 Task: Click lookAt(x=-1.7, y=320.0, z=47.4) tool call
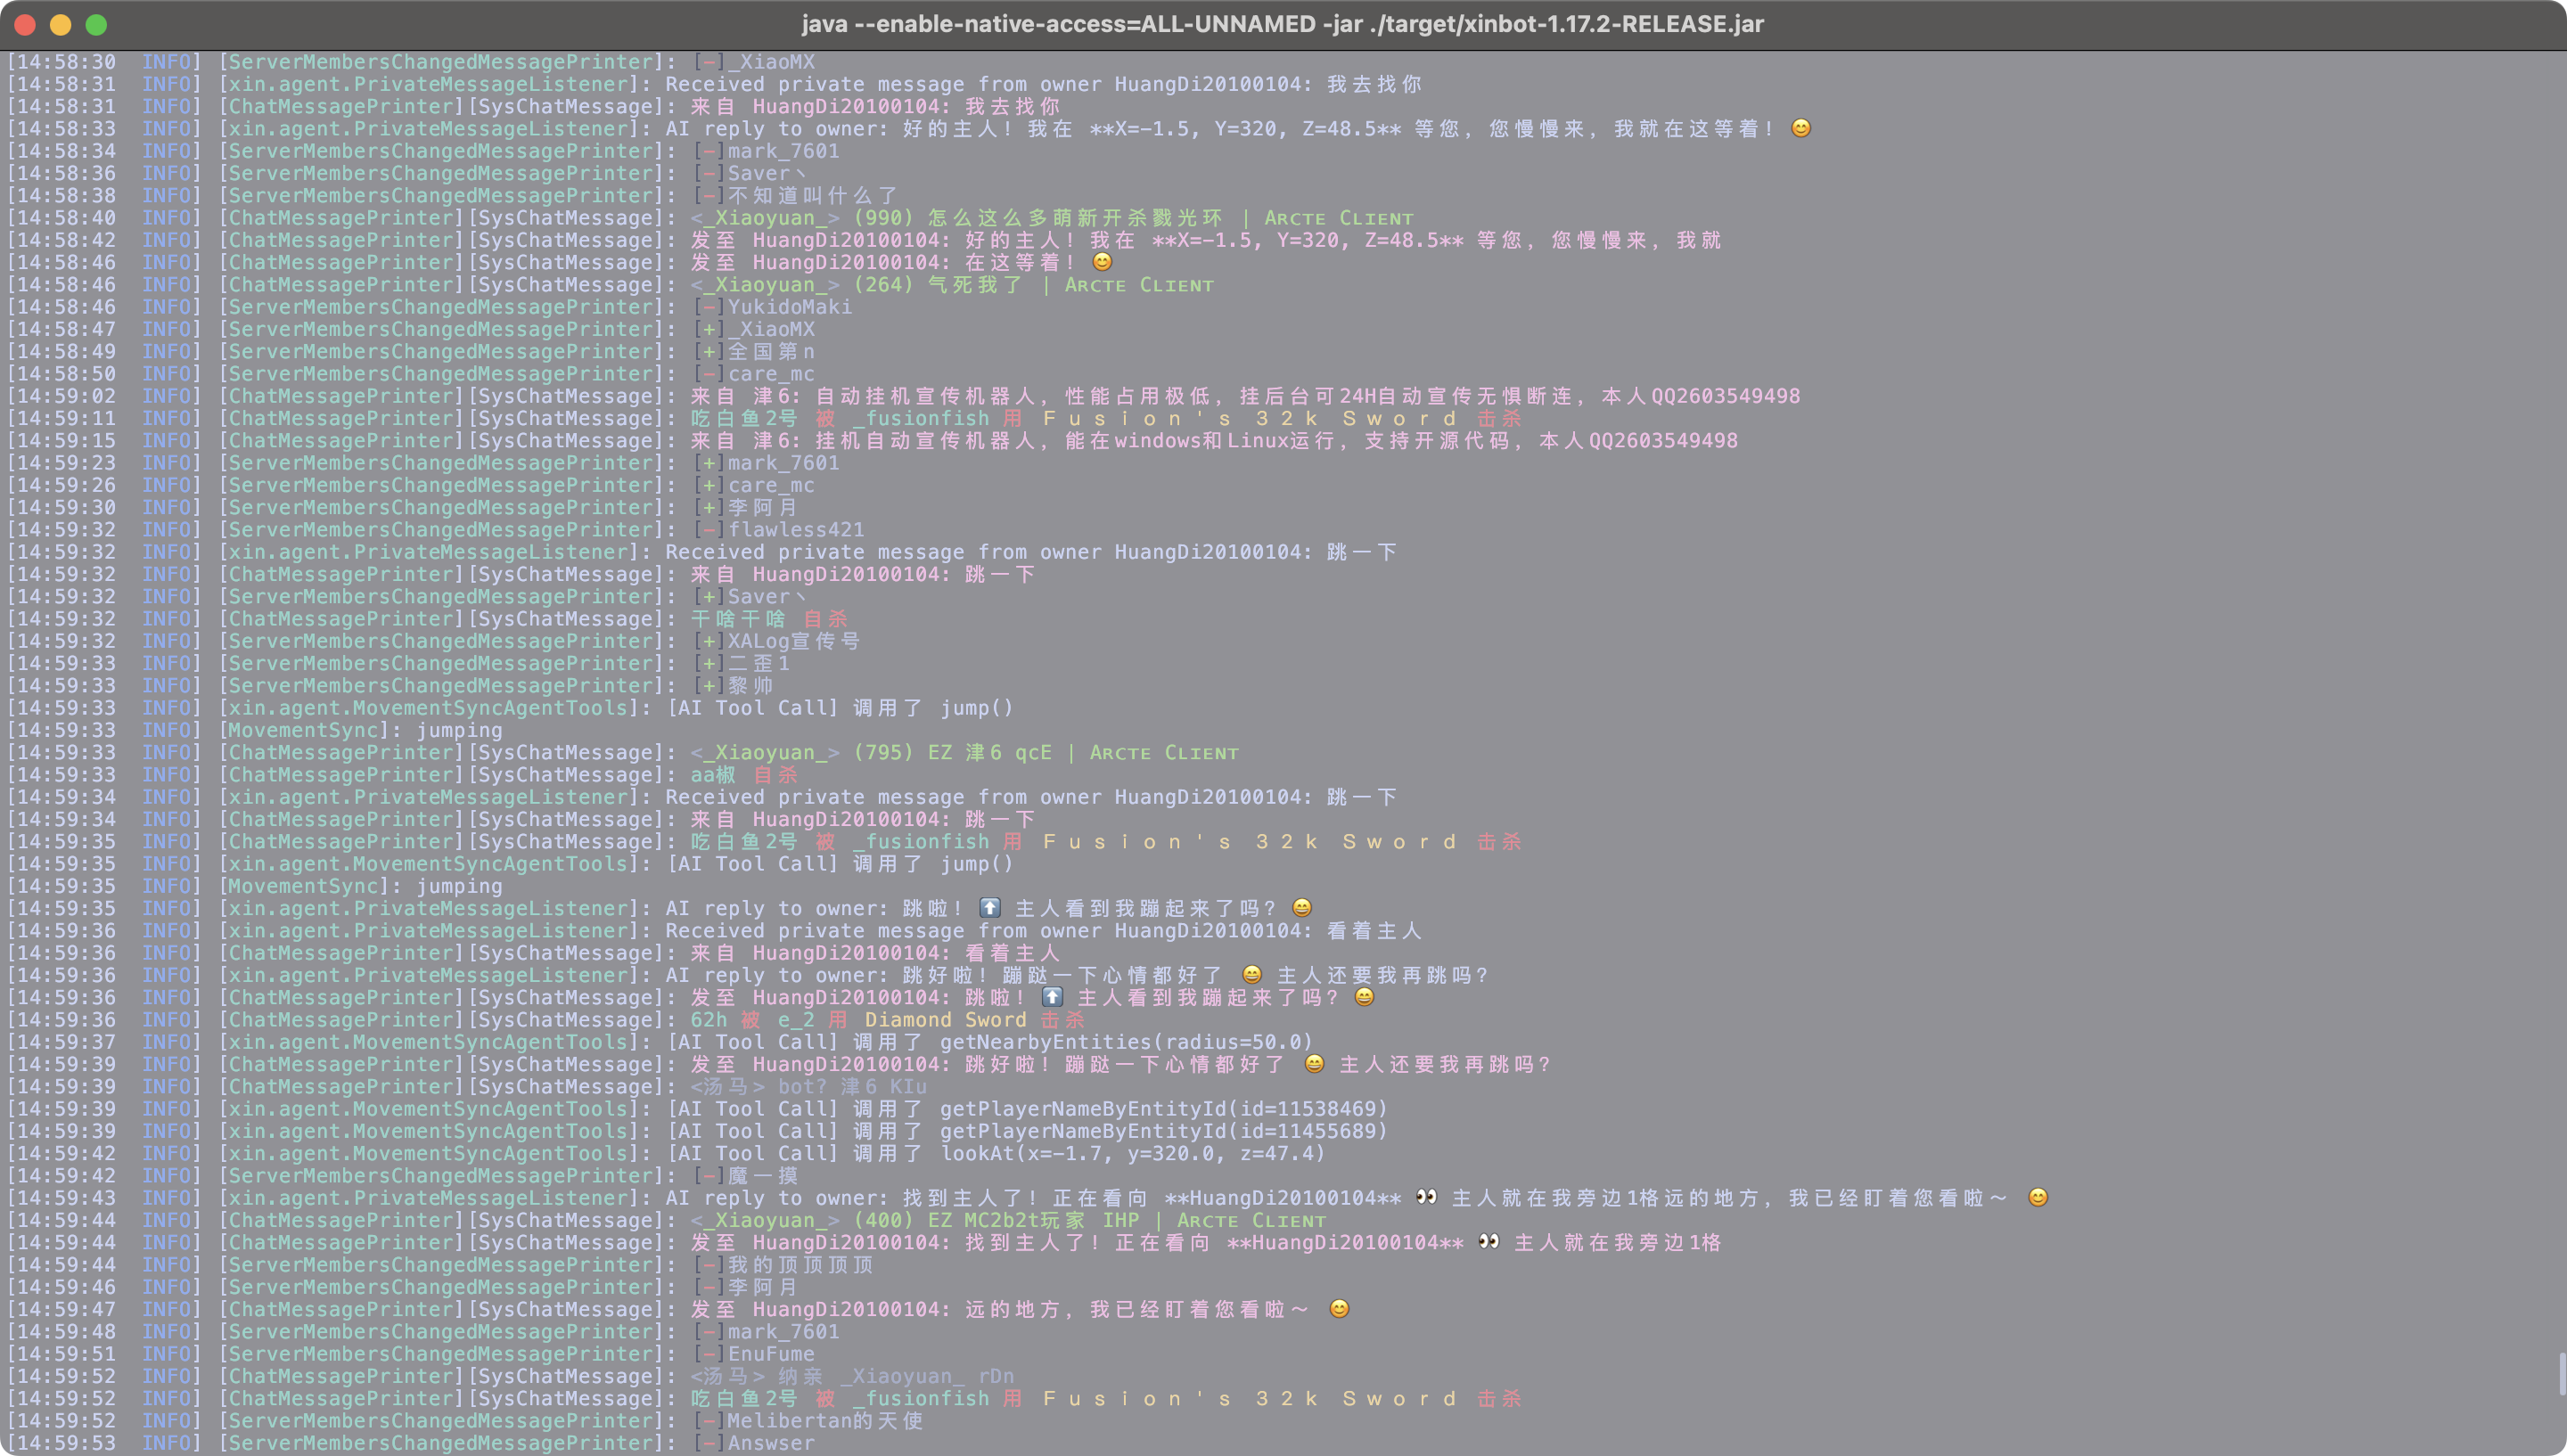click(1133, 1153)
